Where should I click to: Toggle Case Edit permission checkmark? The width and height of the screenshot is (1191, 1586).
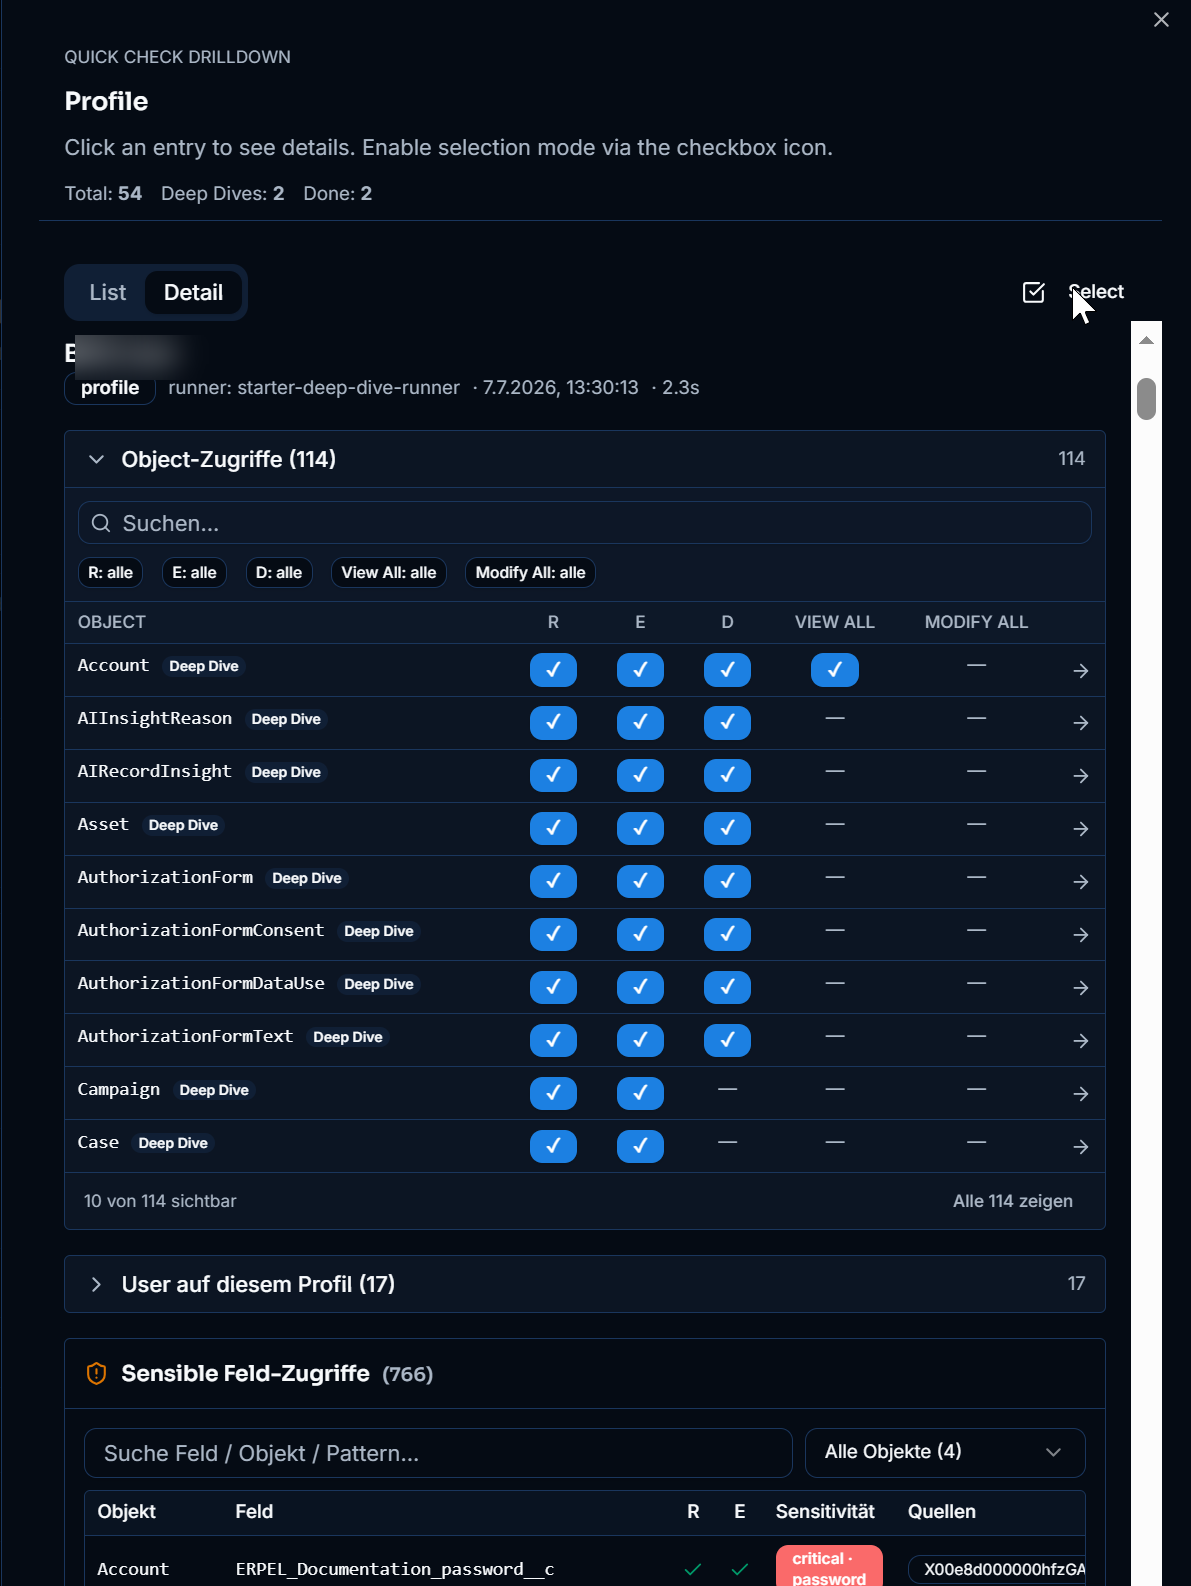(x=640, y=1146)
